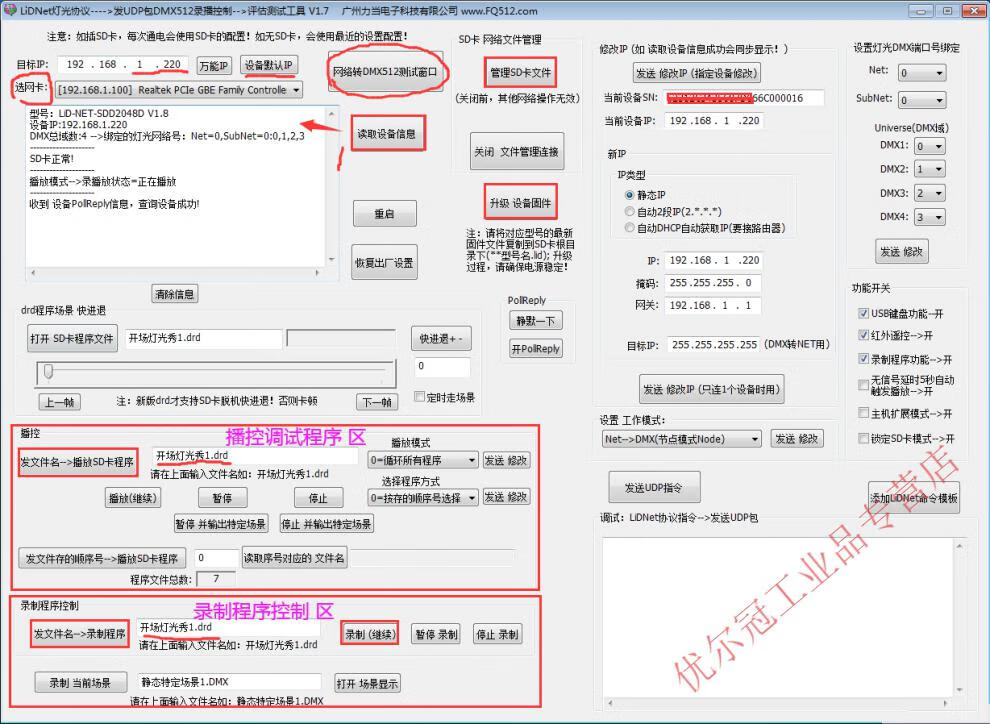Viewport: 990px width, 724px height.
Task: Click 发送 修改 next to work mode dropdown
Action: coord(797,439)
